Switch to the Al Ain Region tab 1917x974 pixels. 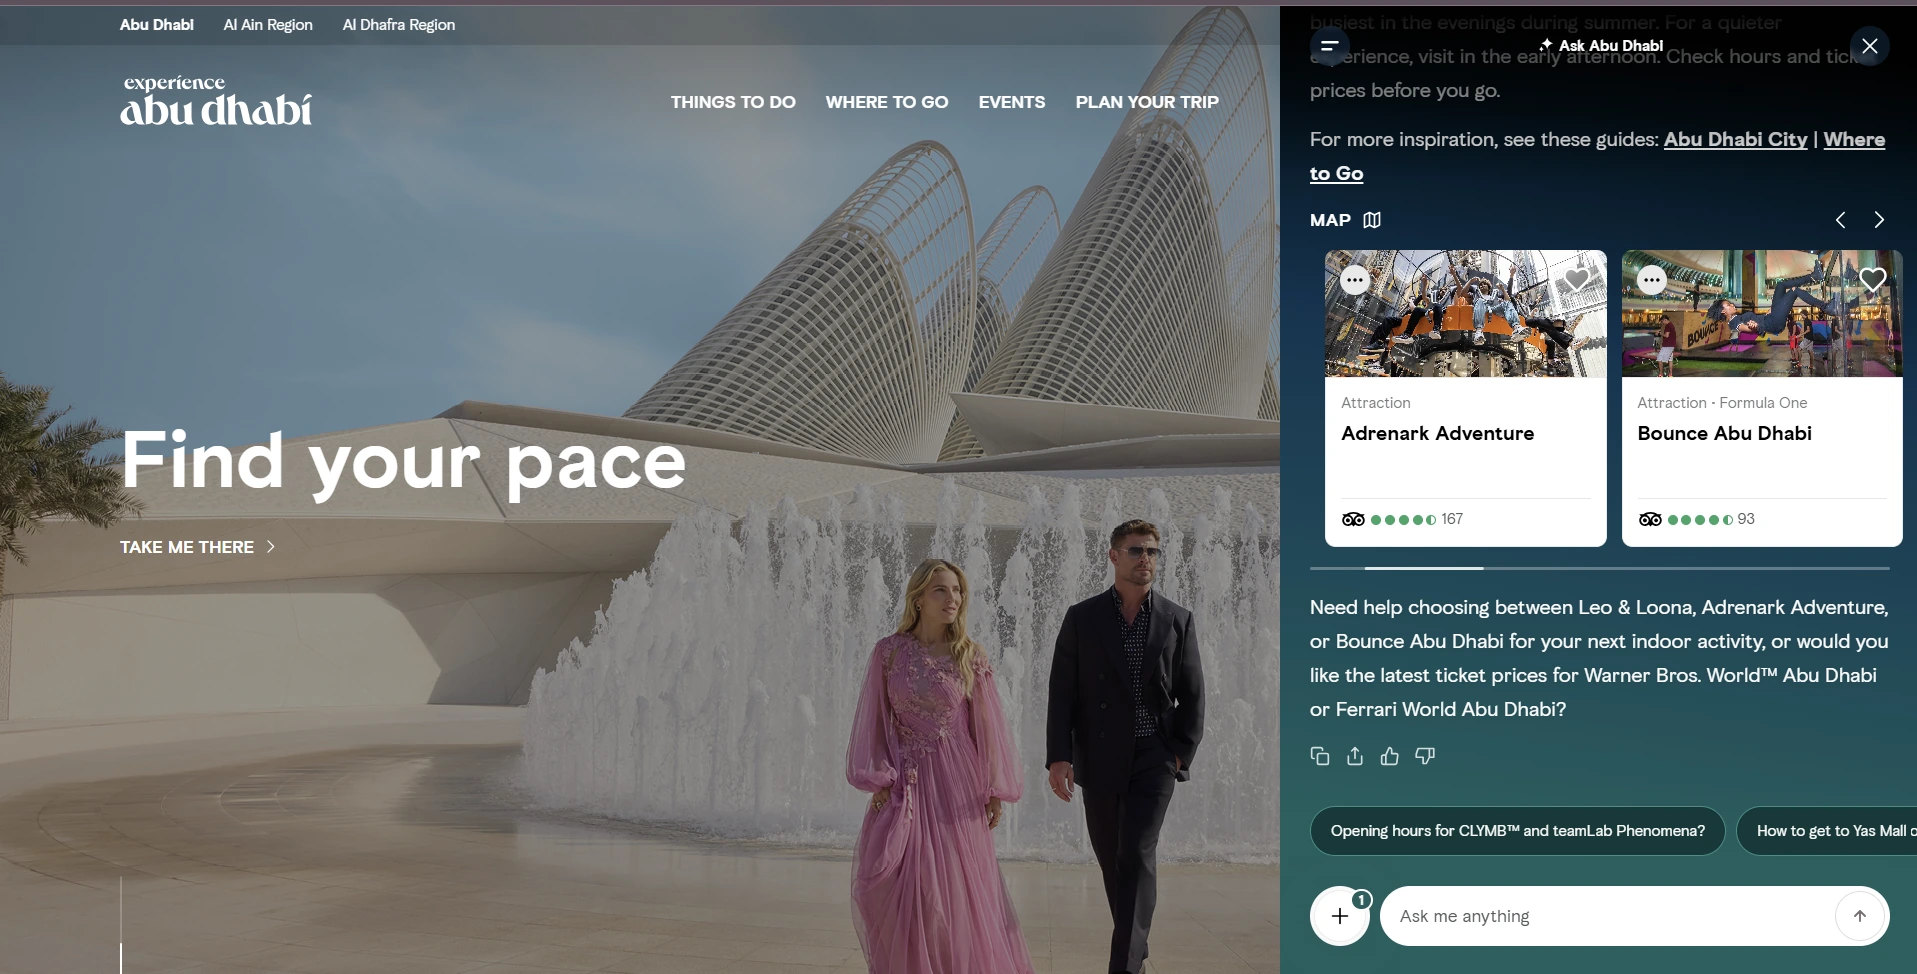pos(268,25)
